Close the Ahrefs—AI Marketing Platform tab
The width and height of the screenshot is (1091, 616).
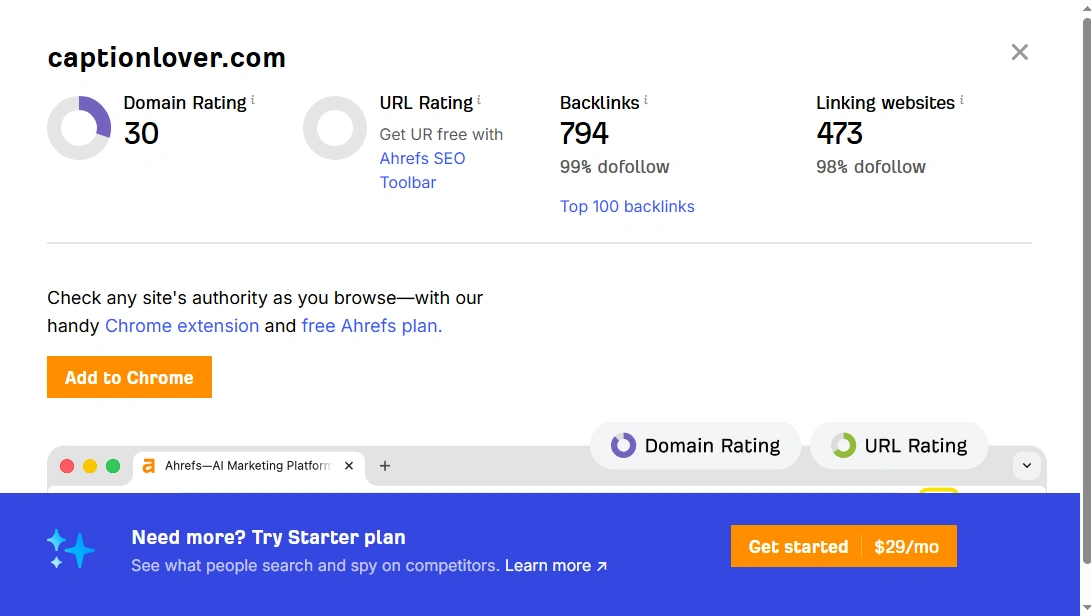(x=349, y=465)
